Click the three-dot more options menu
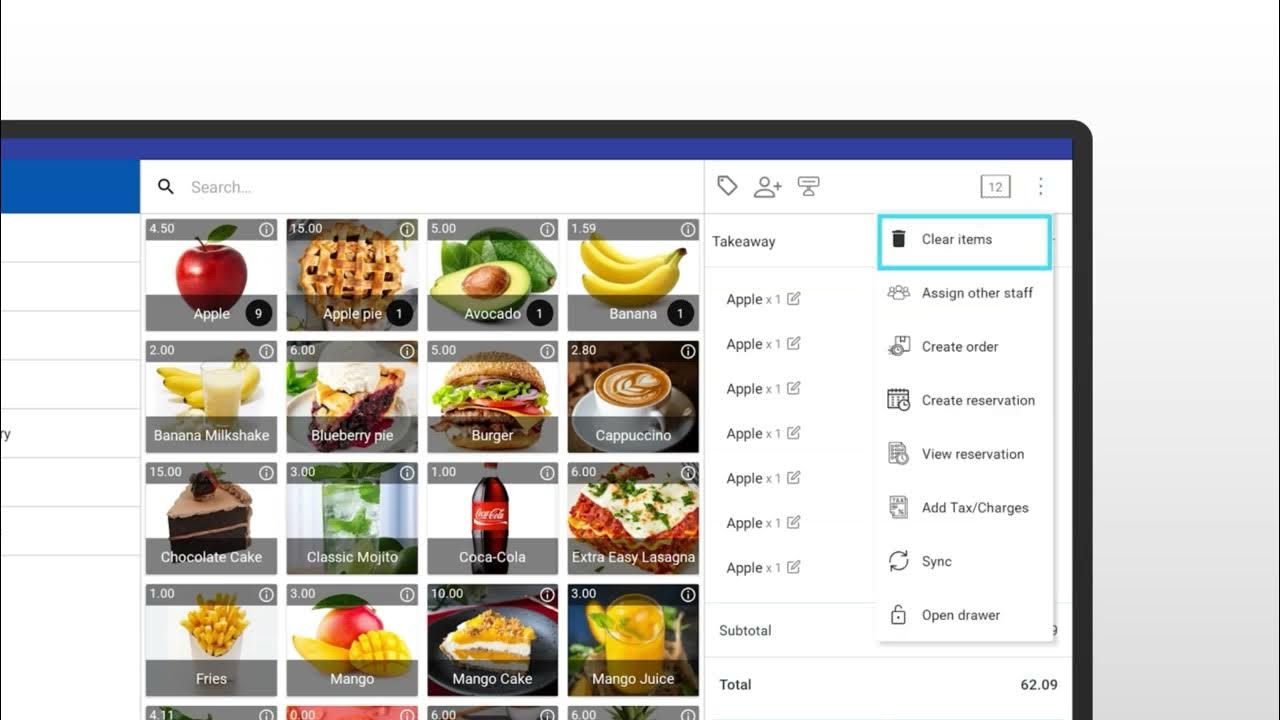The width and height of the screenshot is (1280, 720). [1040, 187]
